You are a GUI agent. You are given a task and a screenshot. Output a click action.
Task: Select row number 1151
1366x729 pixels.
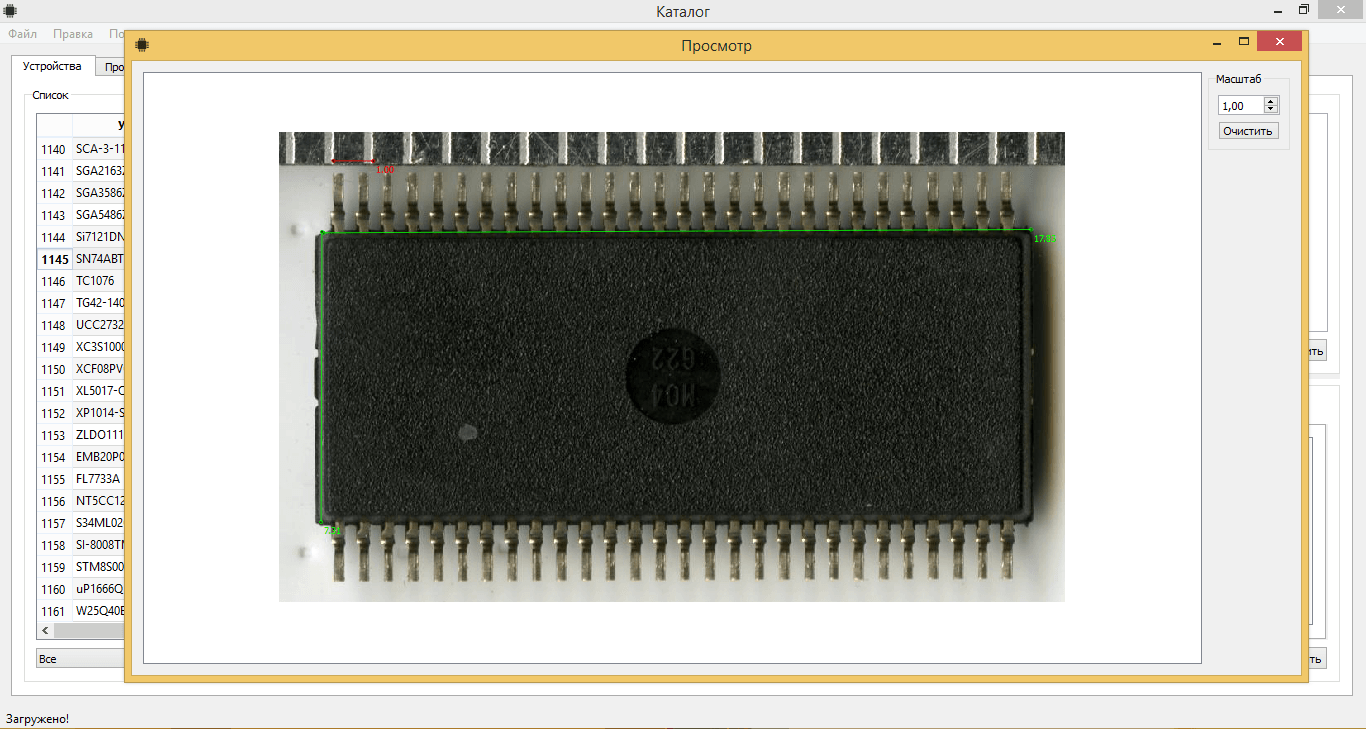tap(54, 391)
